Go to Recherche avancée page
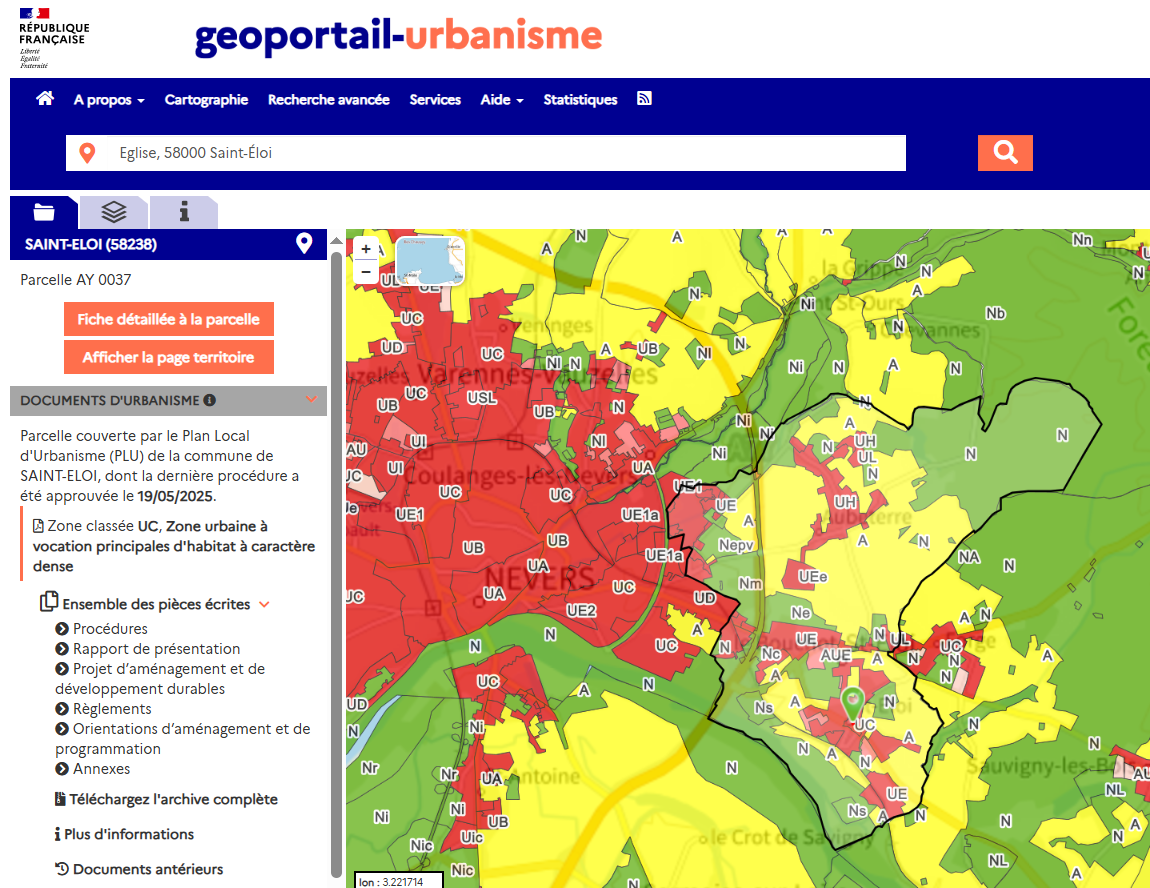The image size is (1150, 888). pyautogui.click(x=328, y=100)
